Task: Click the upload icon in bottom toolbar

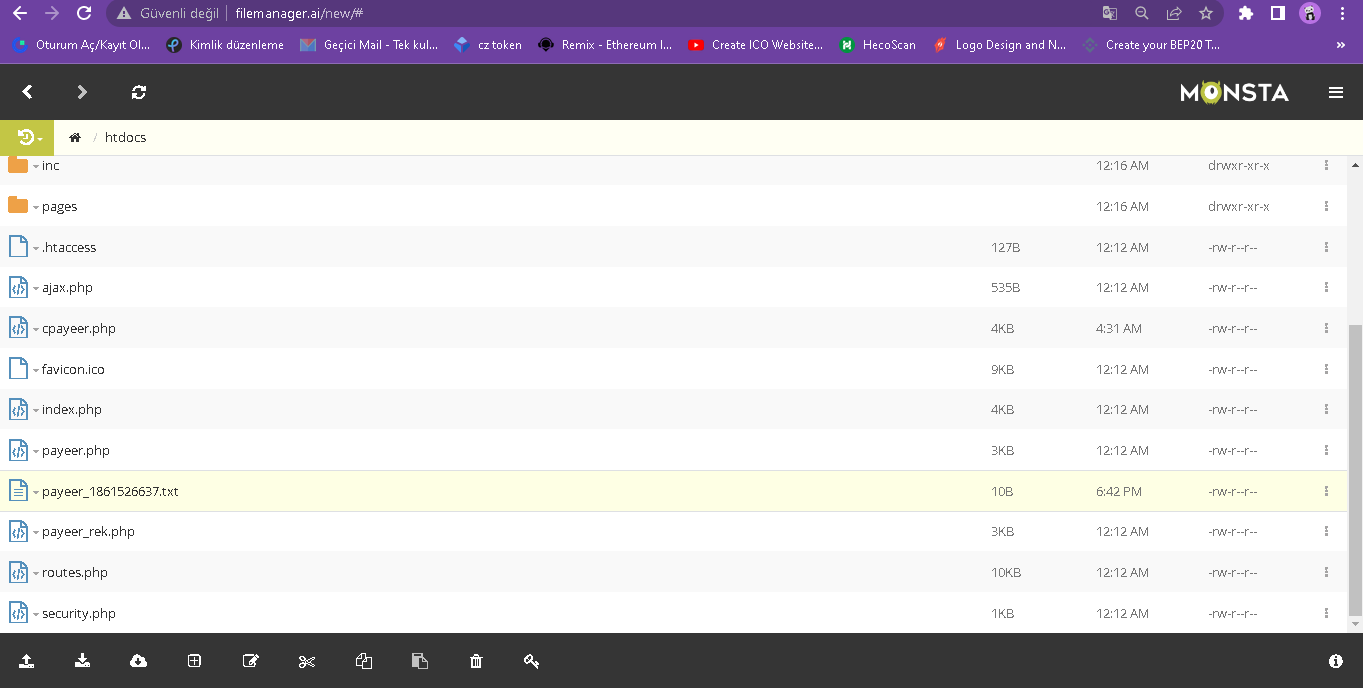Action: pos(27,661)
